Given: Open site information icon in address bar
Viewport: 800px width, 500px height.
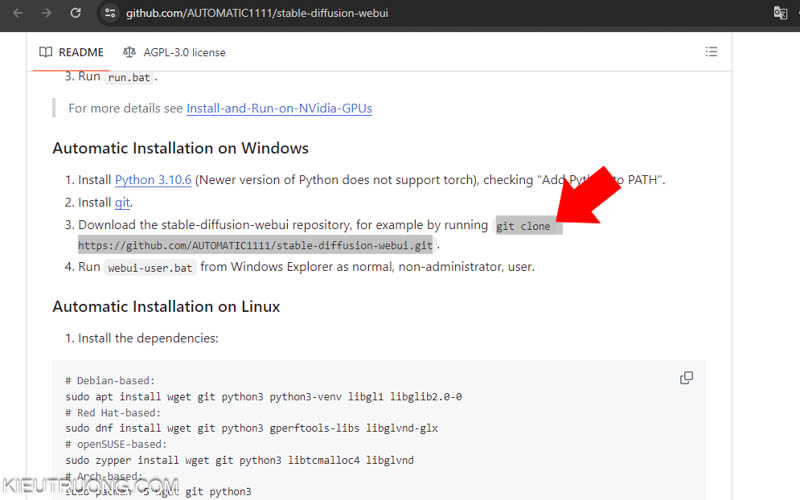Looking at the screenshot, I should (110, 13).
